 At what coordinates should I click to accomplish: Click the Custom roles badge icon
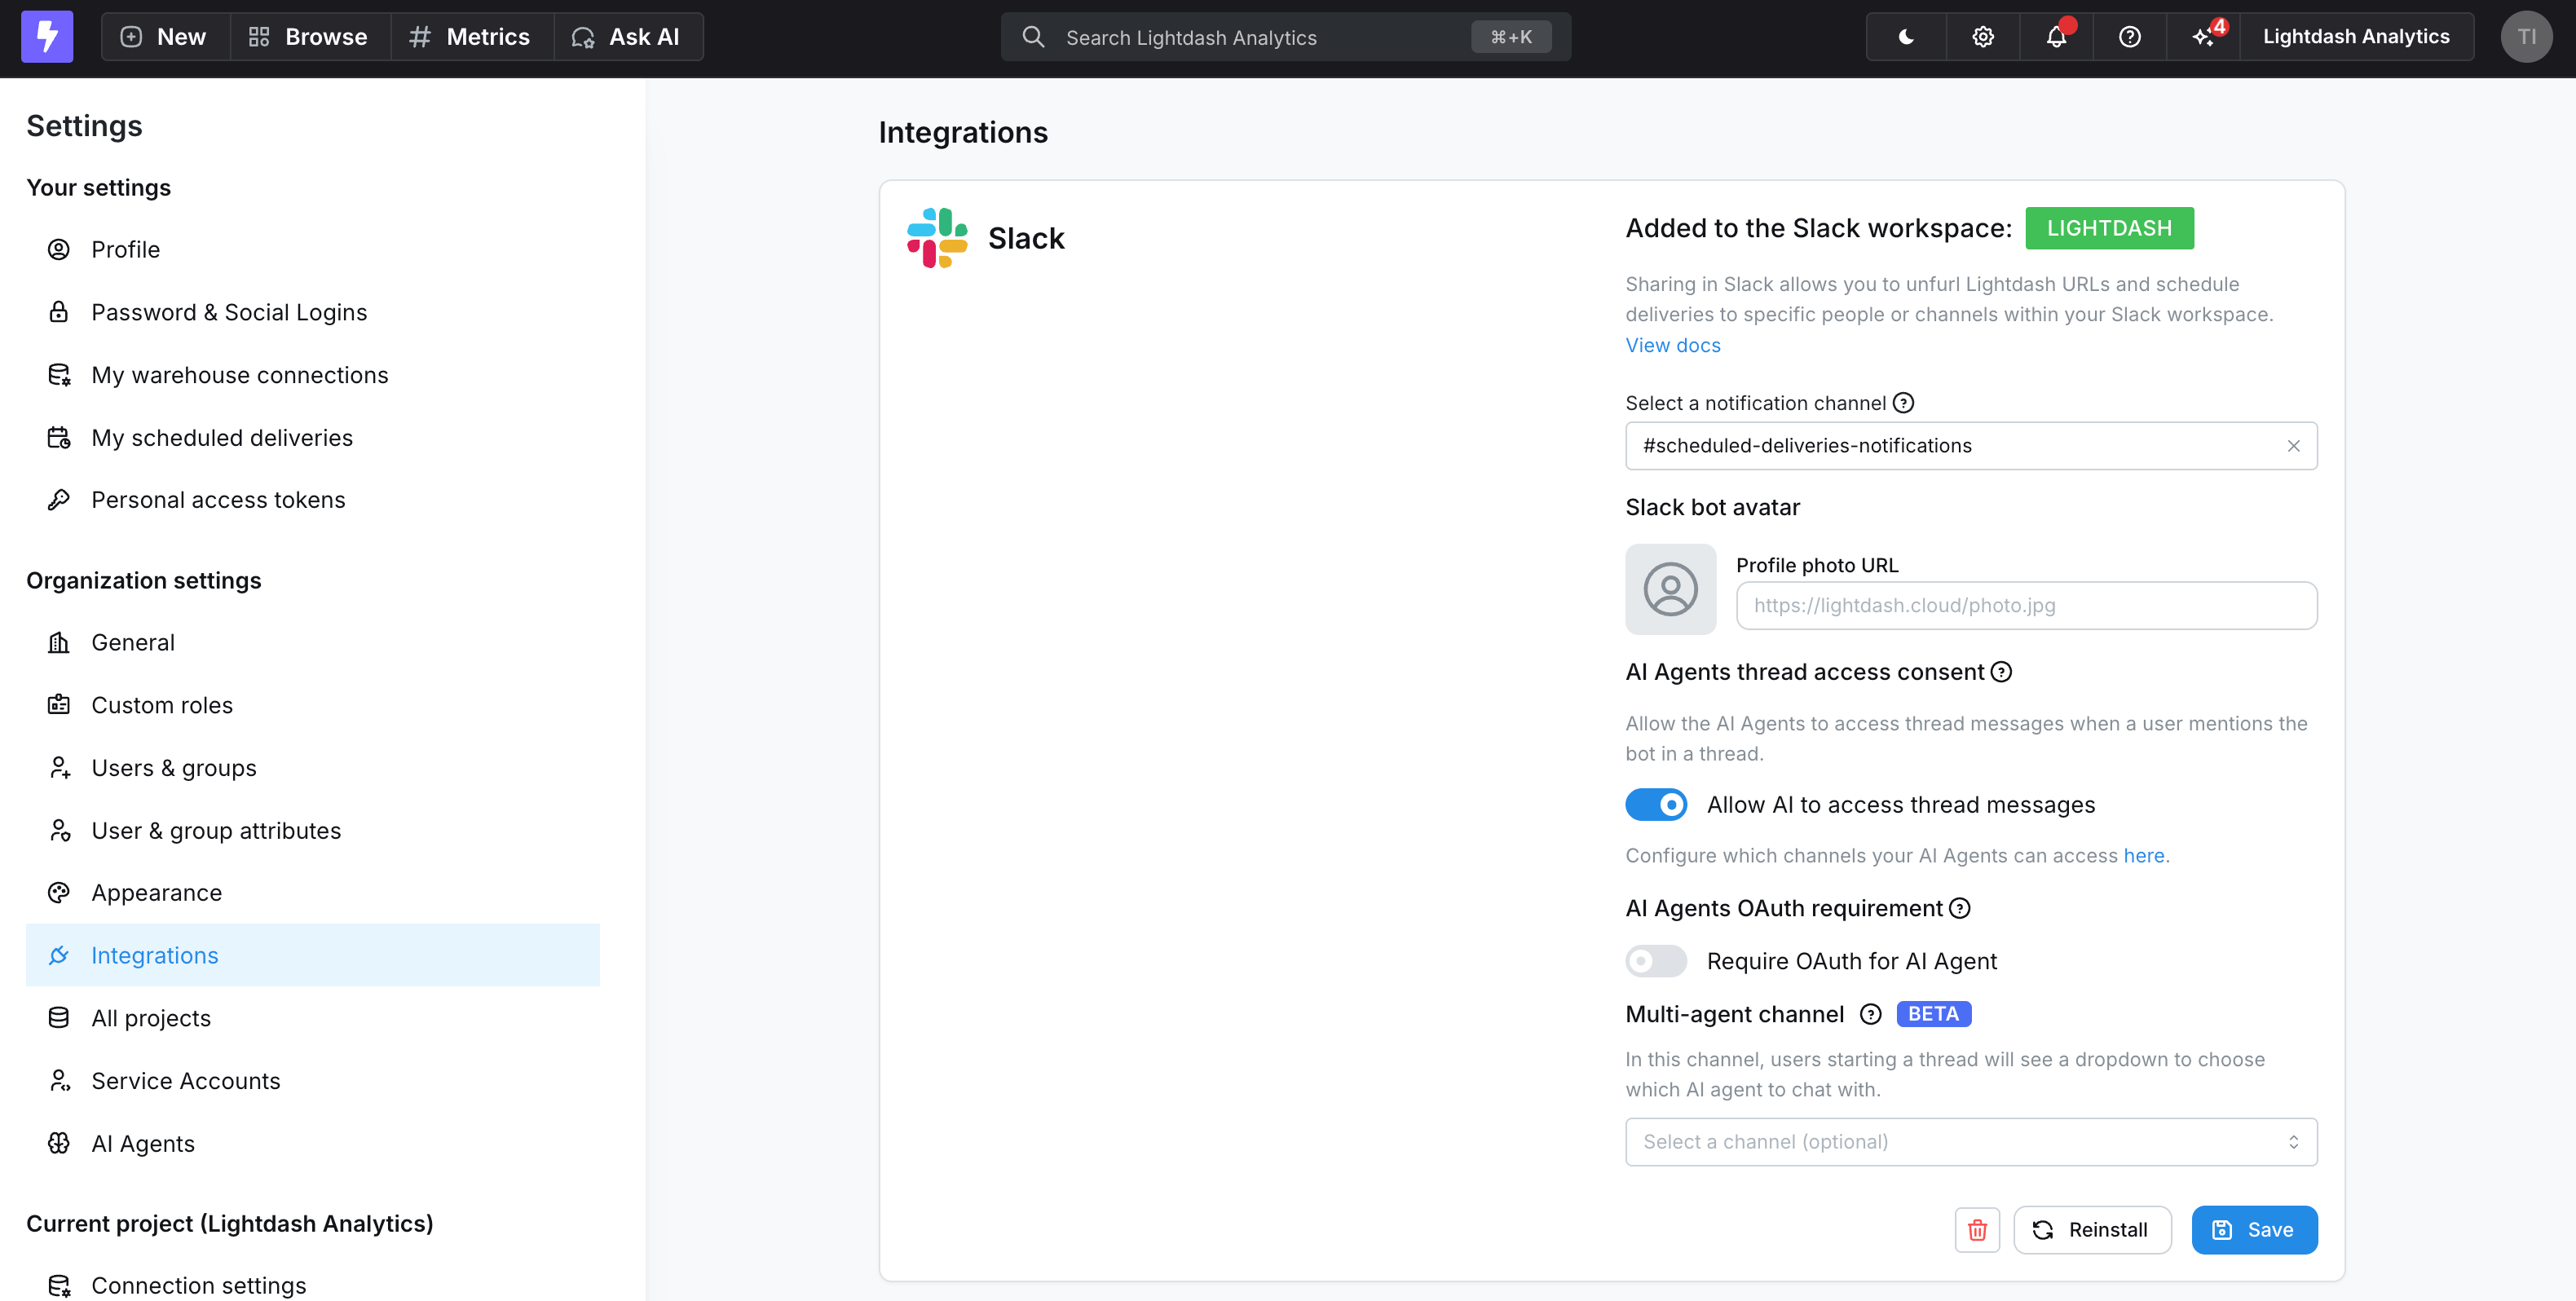coord(59,704)
